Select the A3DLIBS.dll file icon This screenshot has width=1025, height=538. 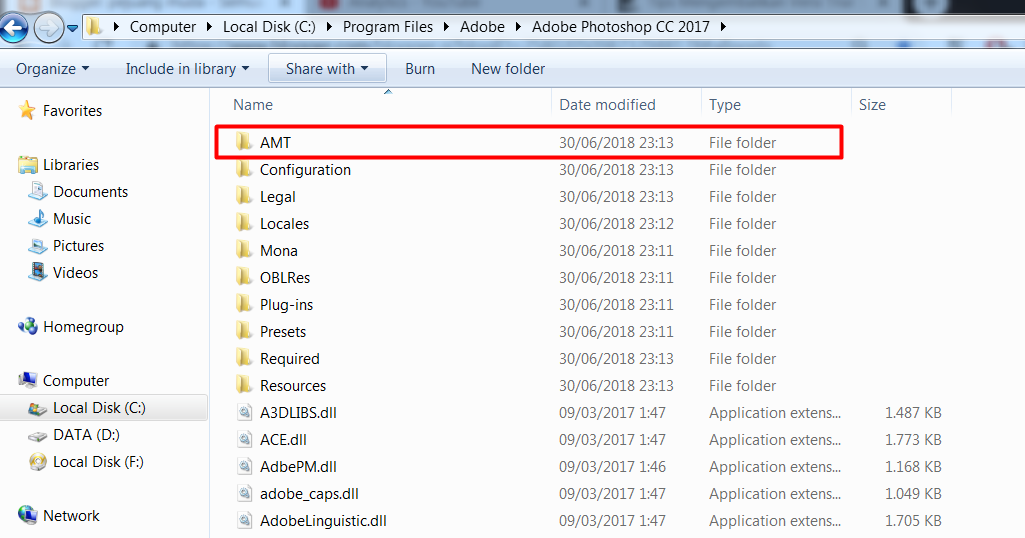(x=244, y=412)
